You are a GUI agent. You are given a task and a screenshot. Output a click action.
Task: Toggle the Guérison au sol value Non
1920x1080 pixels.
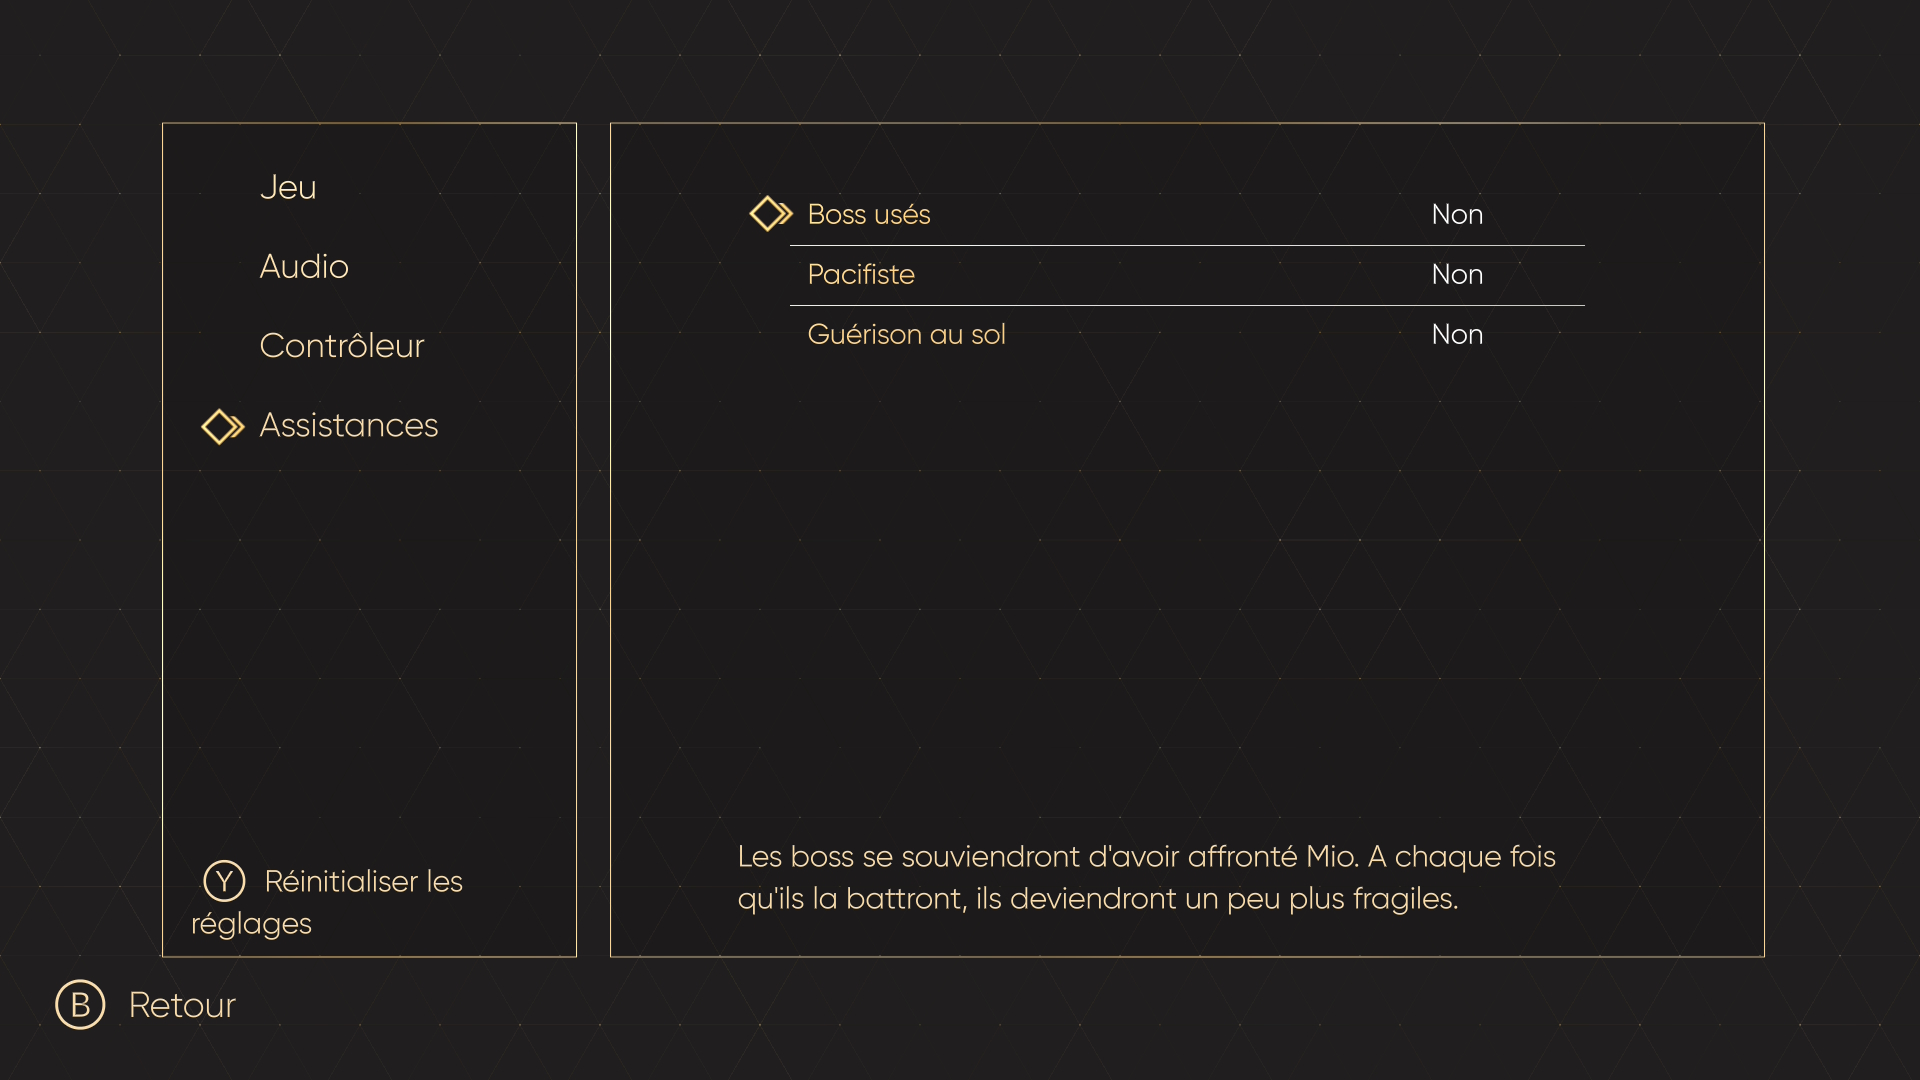(1456, 335)
